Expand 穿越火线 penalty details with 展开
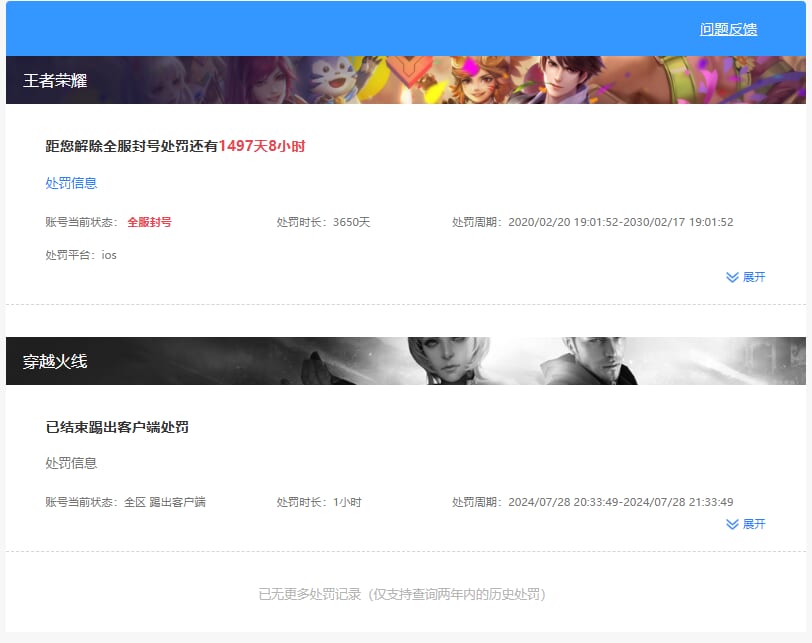 pos(746,524)
